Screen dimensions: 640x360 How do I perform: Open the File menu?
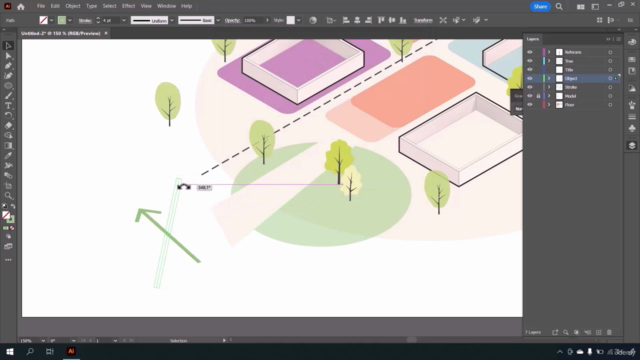[41, 6]
